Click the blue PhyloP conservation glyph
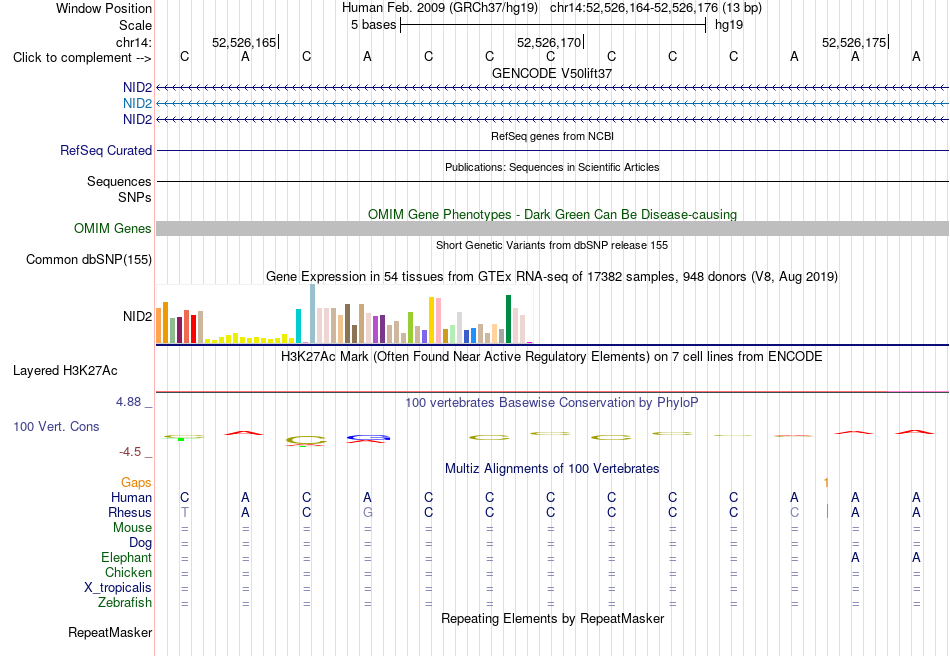This screenshot has height=656, width=950. [x=368, y=437]
